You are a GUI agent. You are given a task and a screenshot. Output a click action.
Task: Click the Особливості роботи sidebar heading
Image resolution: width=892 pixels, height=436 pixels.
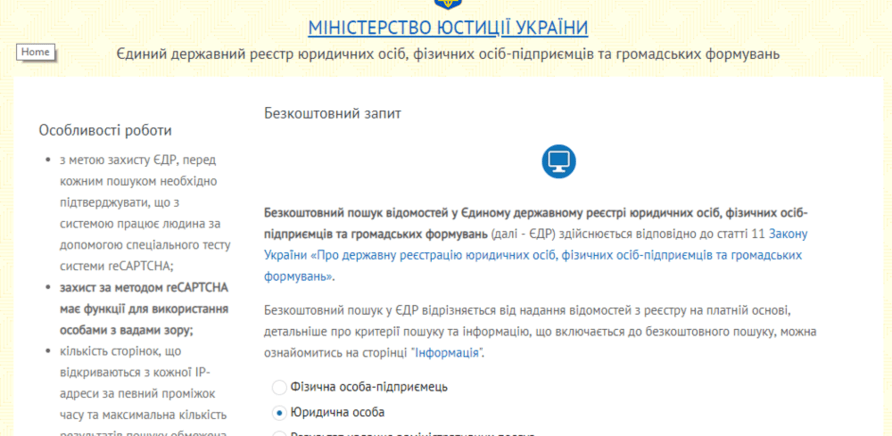click(x=105, y=130)
